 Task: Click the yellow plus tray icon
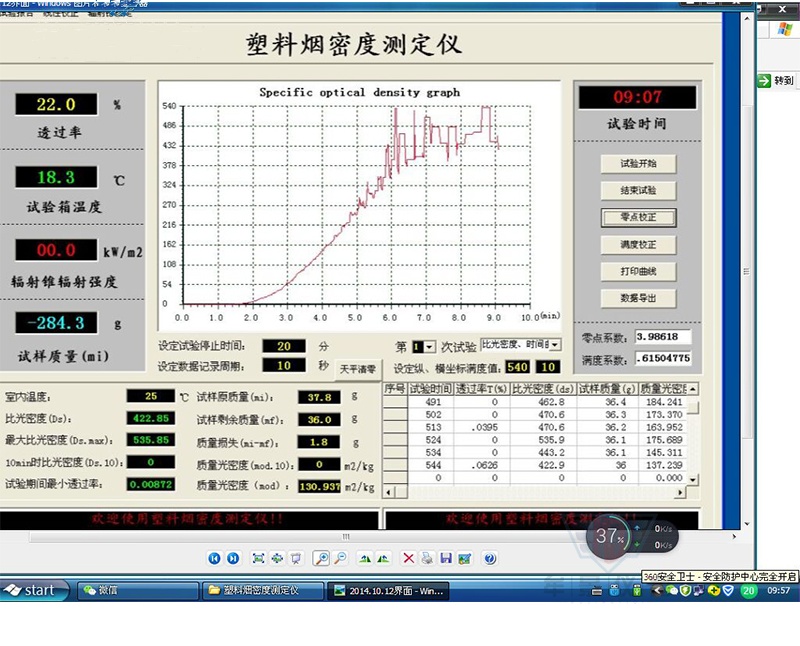[713, 590]
